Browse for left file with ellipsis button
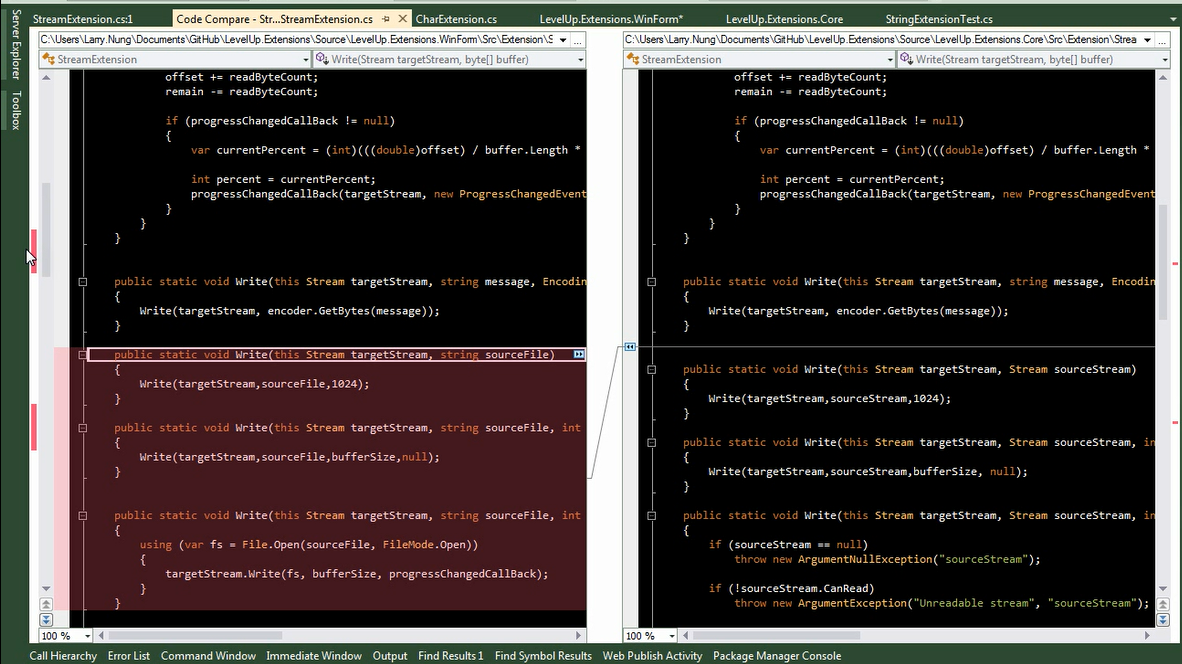The image size is (1182, 664). pos(578,40)
